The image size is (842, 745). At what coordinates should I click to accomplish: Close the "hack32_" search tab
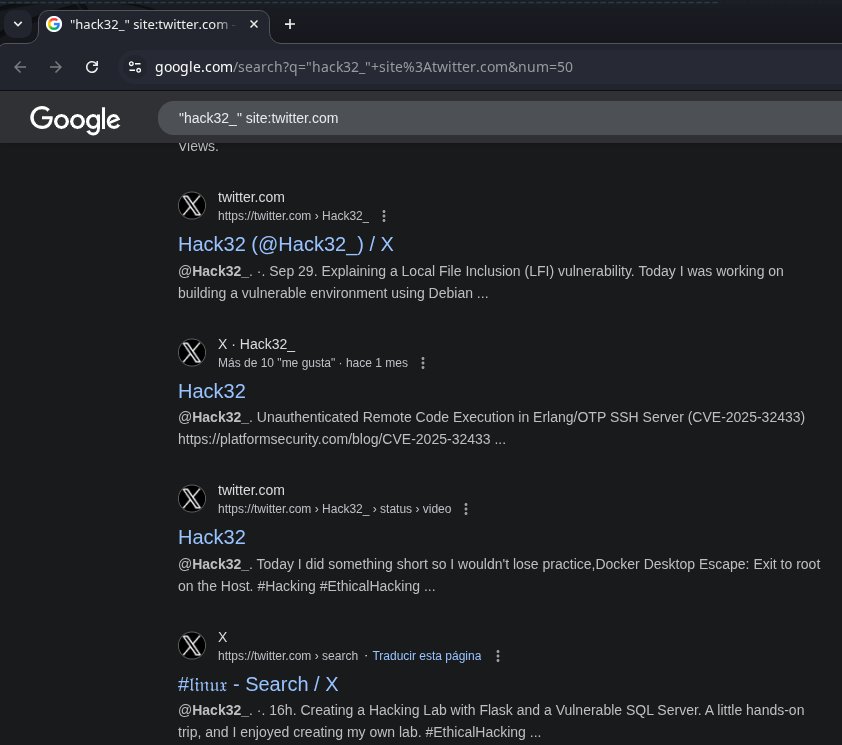coord(254,24)
